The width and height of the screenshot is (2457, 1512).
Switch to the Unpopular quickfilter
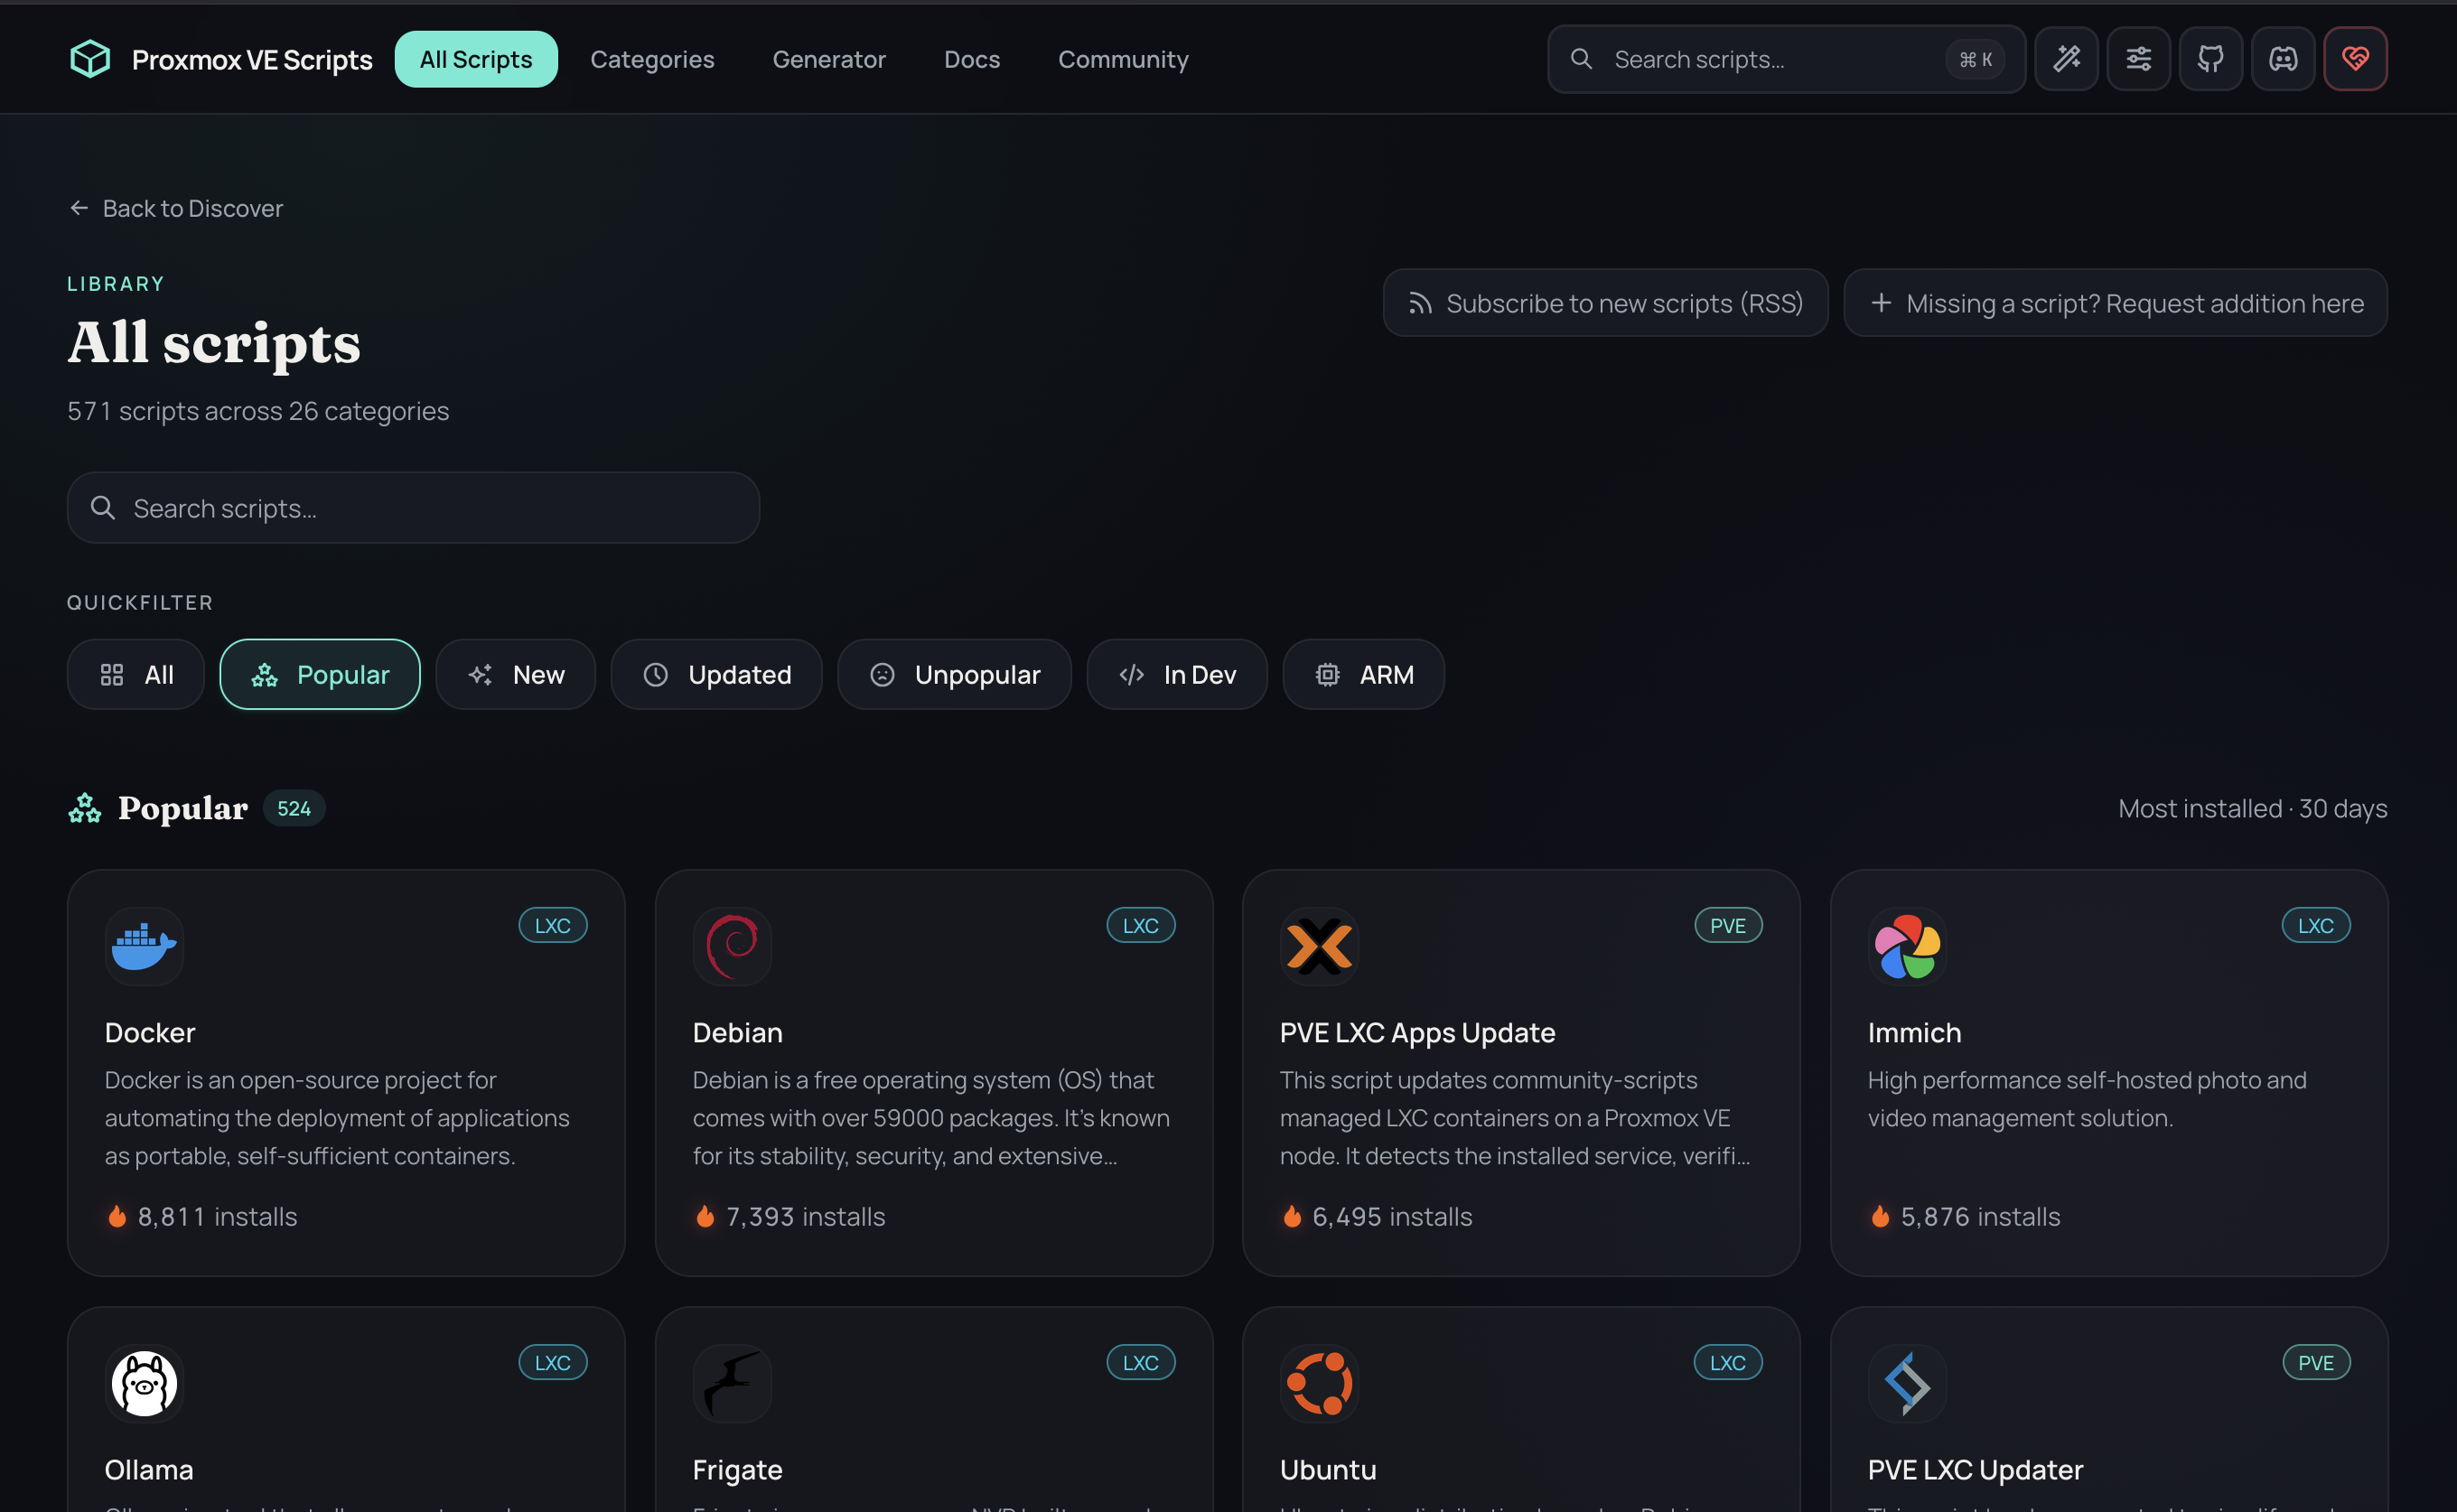pos(954,675)
